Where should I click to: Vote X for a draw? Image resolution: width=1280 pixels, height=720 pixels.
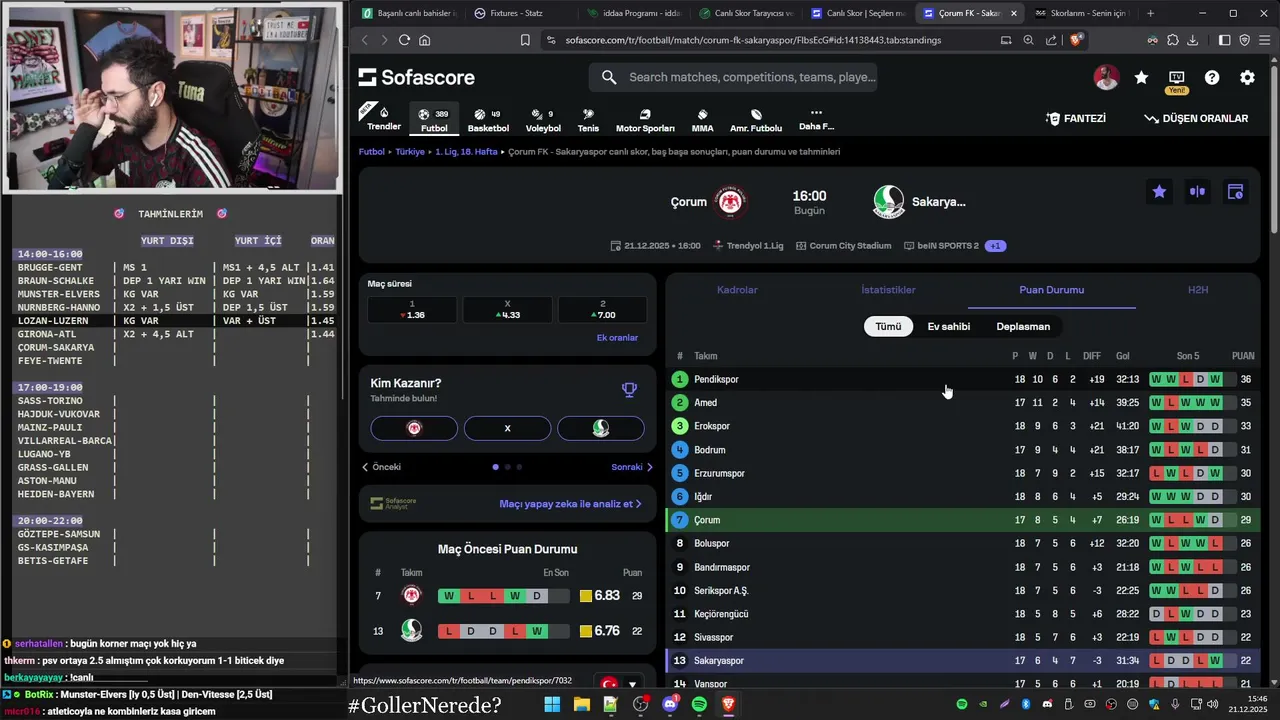[507, 428]
